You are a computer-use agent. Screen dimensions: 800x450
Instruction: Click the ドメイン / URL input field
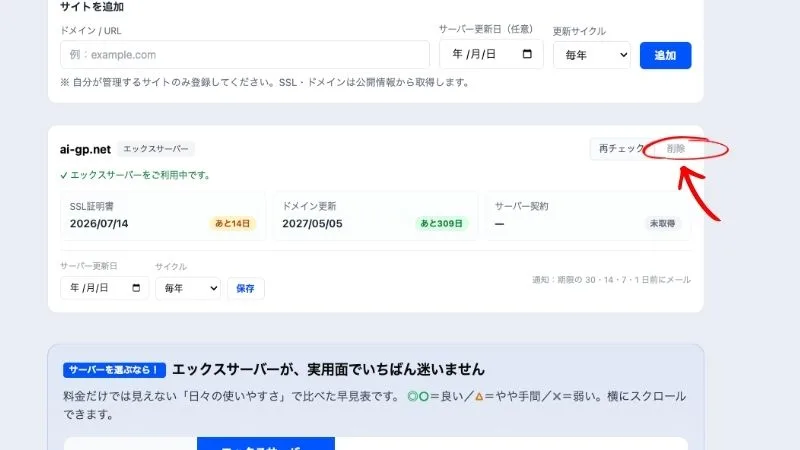pyautogui.click(x=244, y=55)
